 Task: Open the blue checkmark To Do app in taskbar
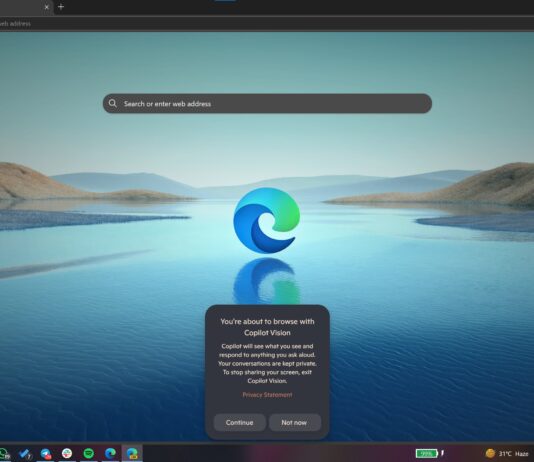(25, 453)
